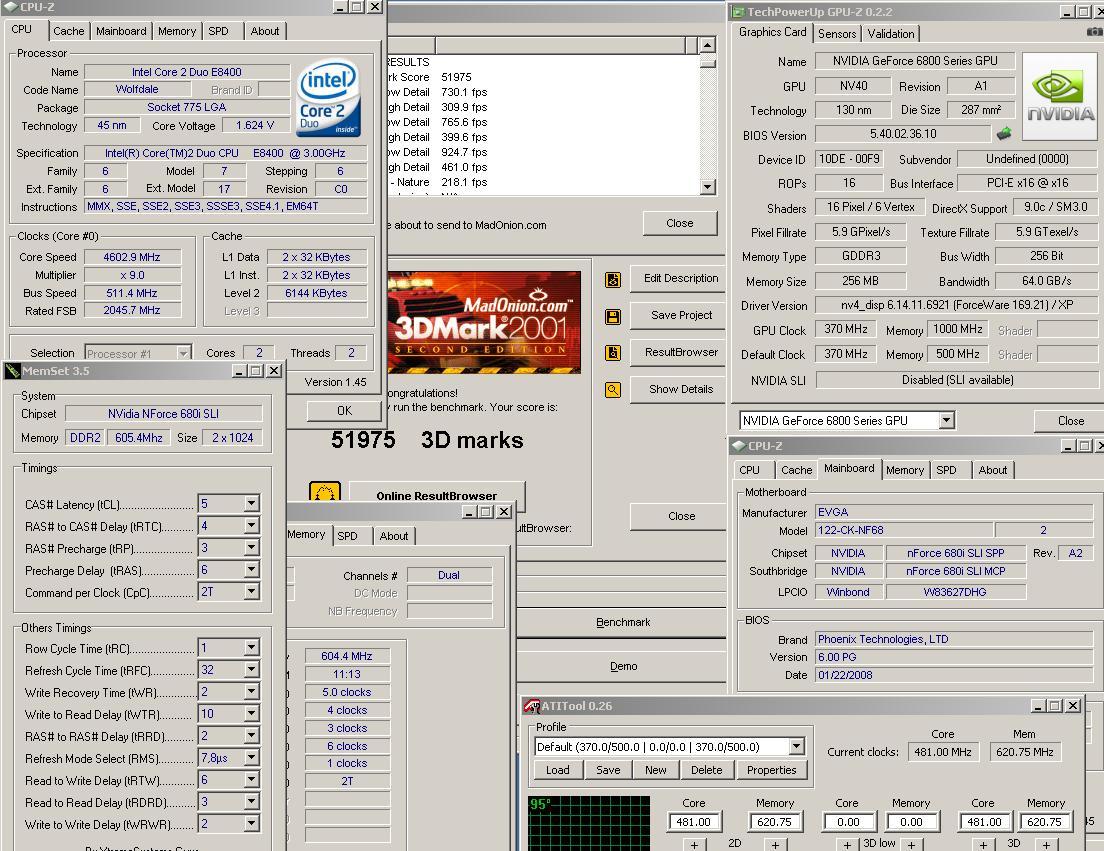
Task: Click the 3DMark2001 Second Edition banner
Action: [x=484, y=322]
